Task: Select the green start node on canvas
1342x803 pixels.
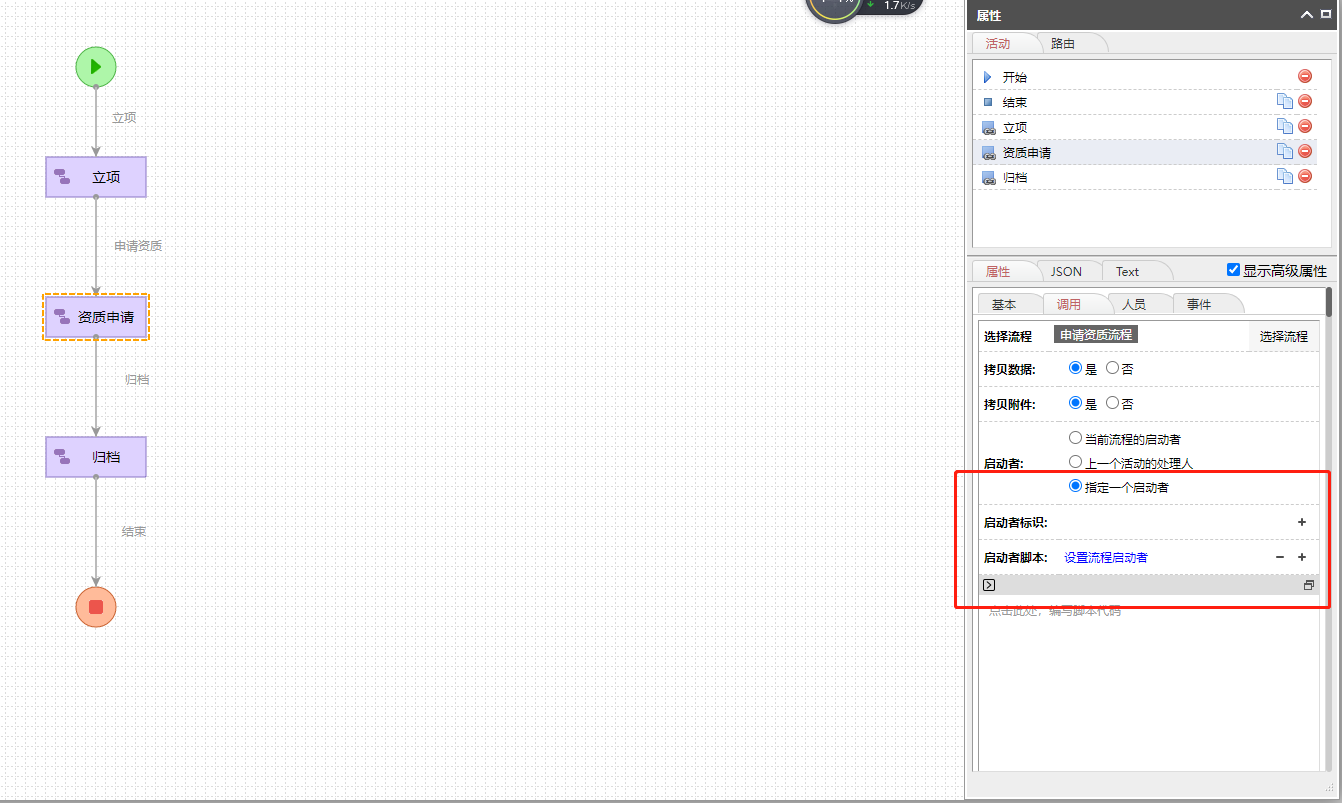Action: tap(96, 67)
